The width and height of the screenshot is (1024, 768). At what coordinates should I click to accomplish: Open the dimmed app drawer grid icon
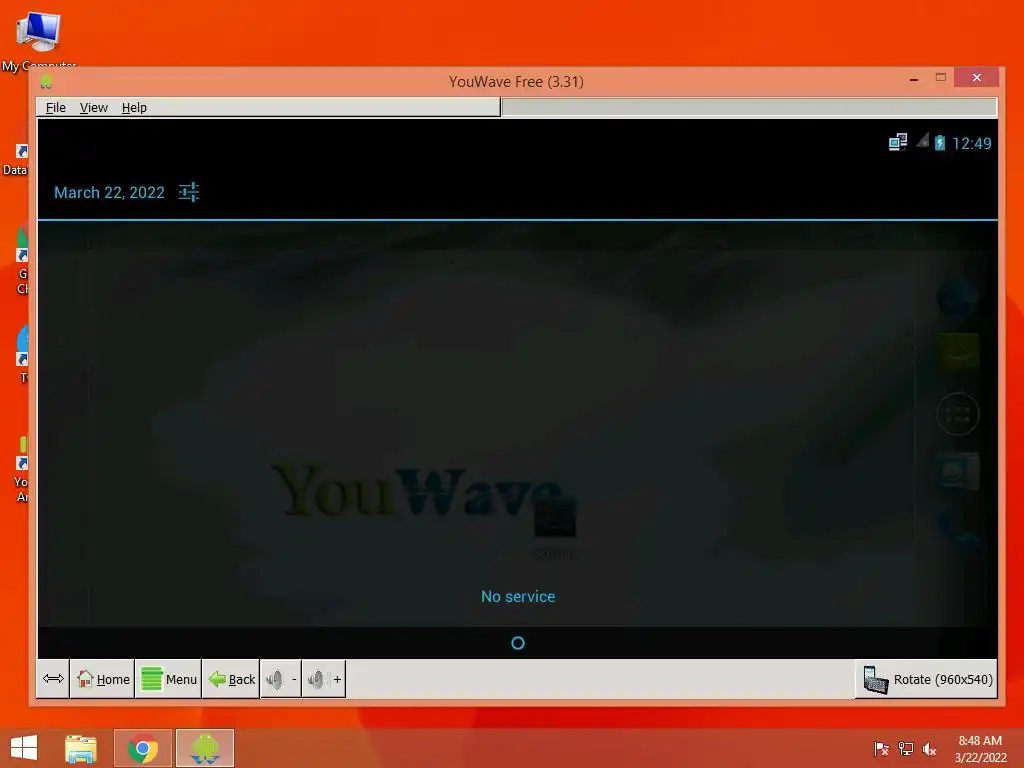(958, 414)
